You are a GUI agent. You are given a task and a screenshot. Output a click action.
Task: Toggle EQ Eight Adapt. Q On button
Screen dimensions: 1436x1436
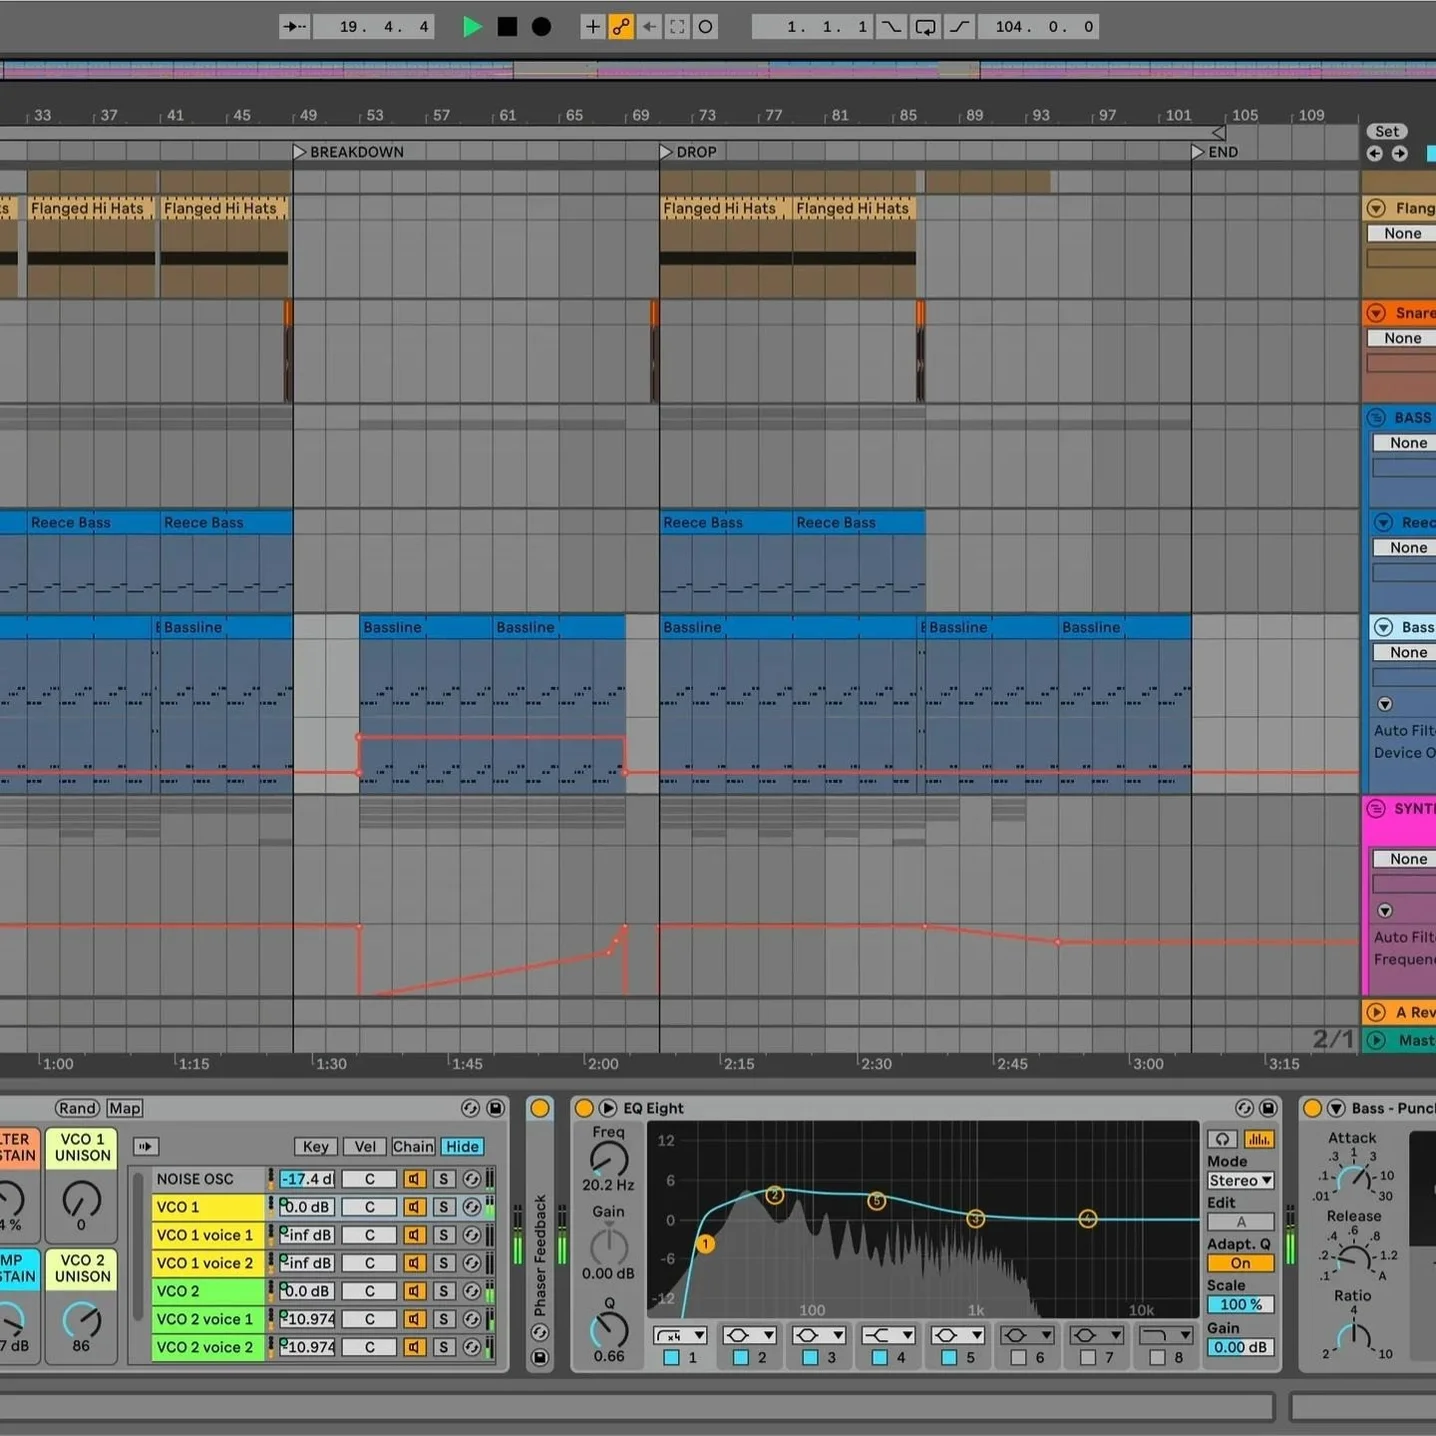[1240, 1263]
